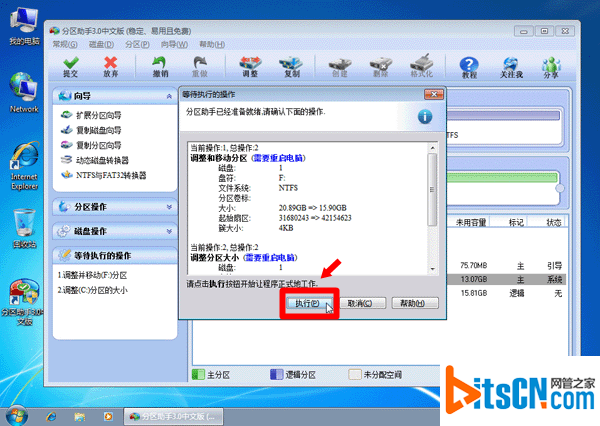The height and width of the screenshot is (426, 600).
Task: Open the folder explorer taskbar icon
Action: pos(80,416)
